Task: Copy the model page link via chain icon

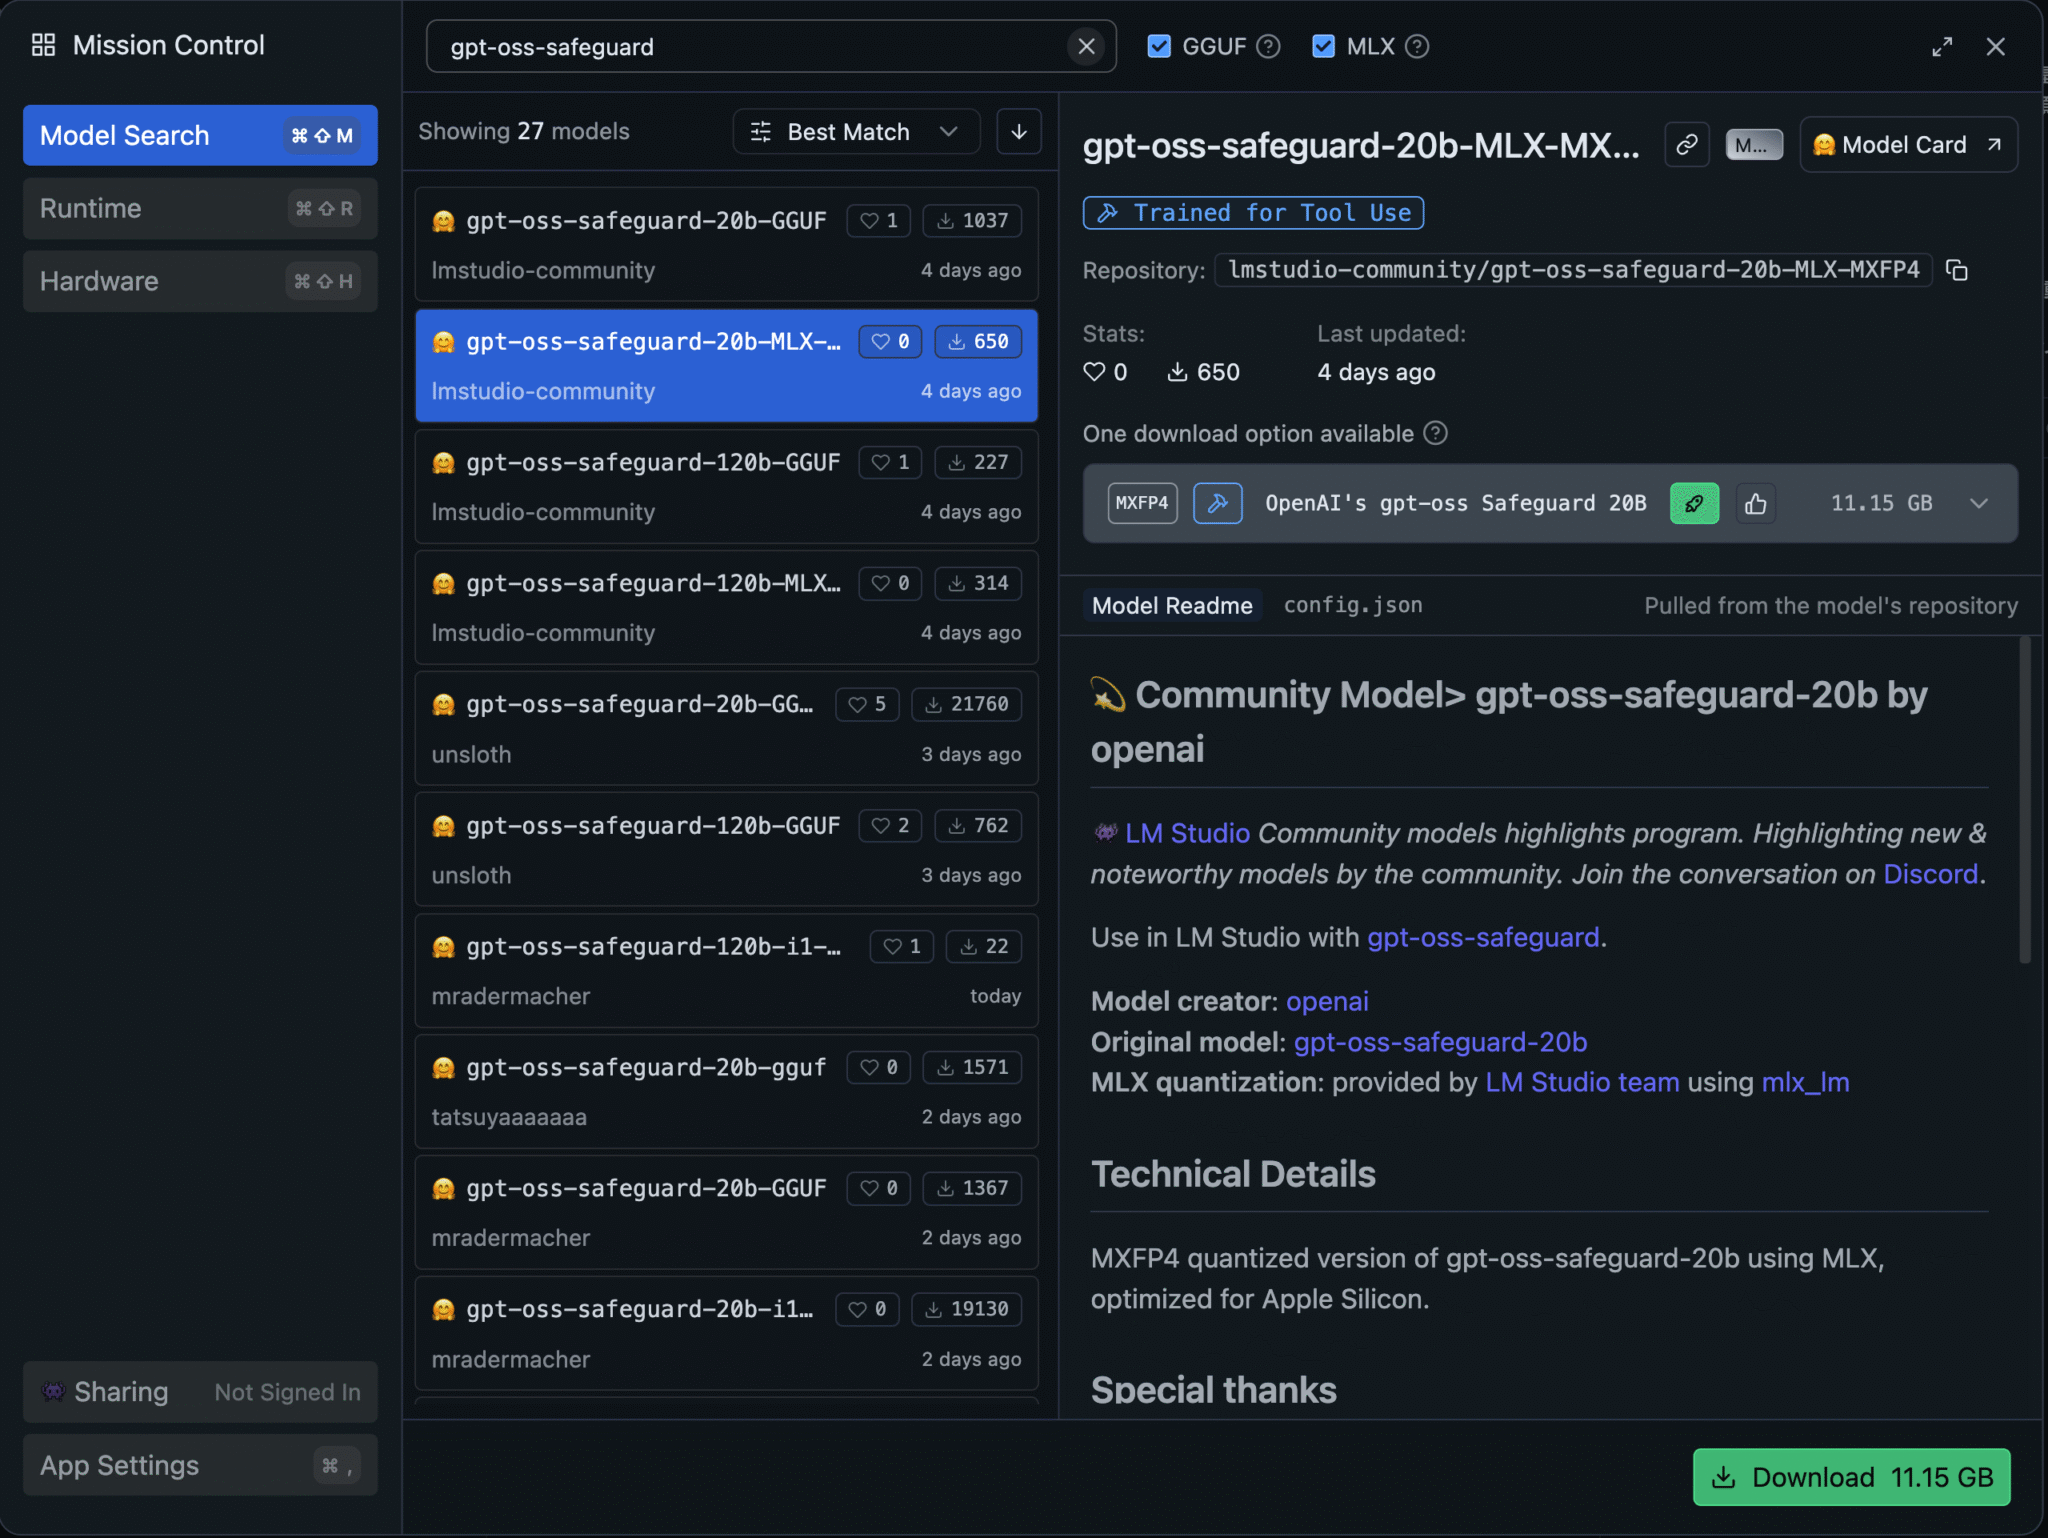Action: click(1686, 144)
